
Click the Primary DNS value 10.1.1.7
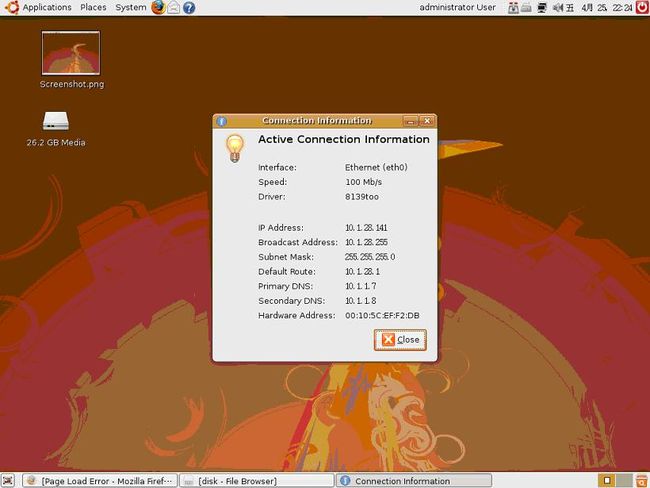point(361,286)
